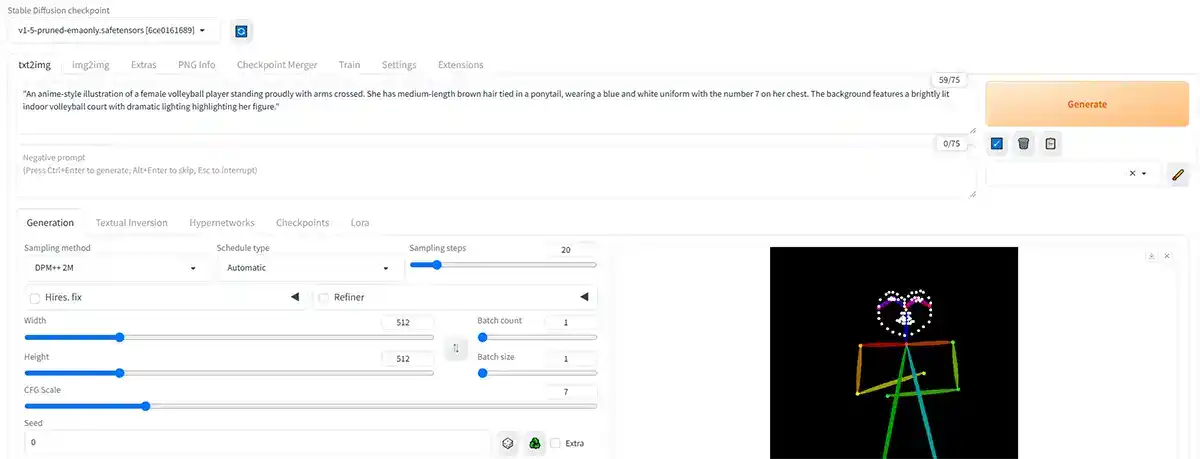Viewport: 1200px width, 459px height.
Task: Open the Checkpoint Merger tab
Action: click(x=277, y=65)
